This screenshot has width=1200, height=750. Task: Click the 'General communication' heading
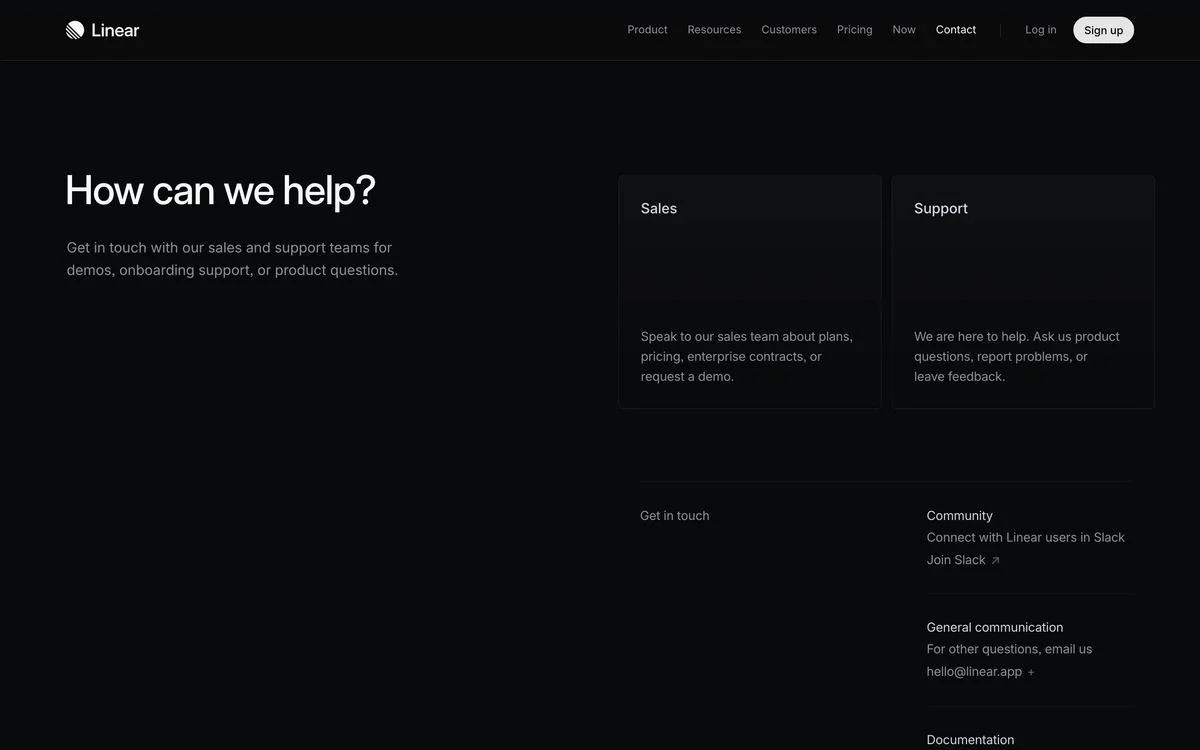coord(995,628)
